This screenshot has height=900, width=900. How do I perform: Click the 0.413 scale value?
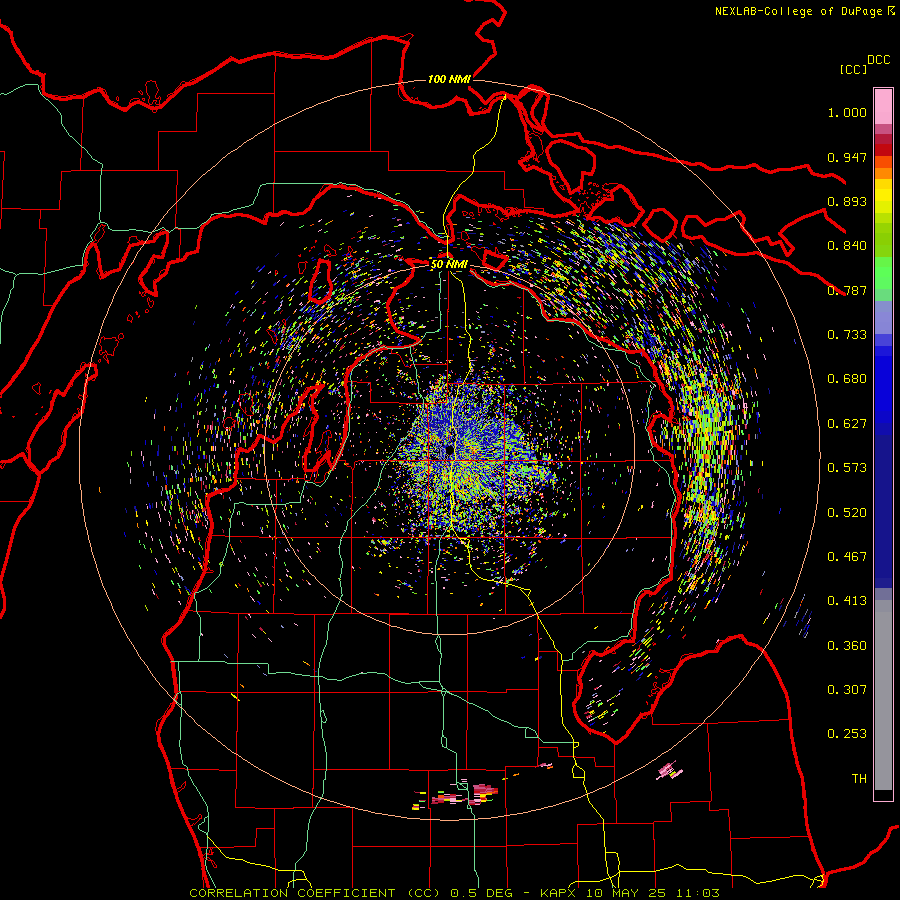pyautogui.click(x=847, y=601)
